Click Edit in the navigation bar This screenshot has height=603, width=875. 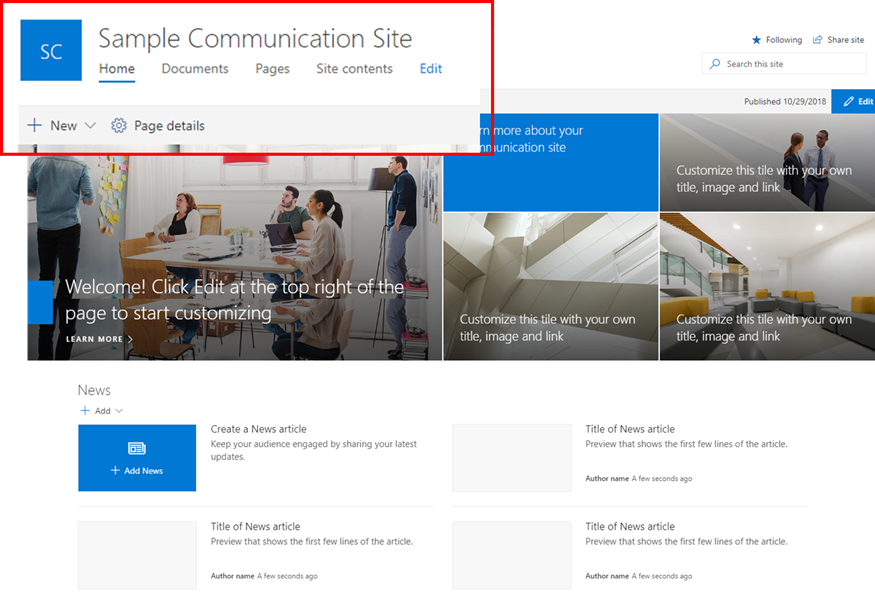coord(430,69)
